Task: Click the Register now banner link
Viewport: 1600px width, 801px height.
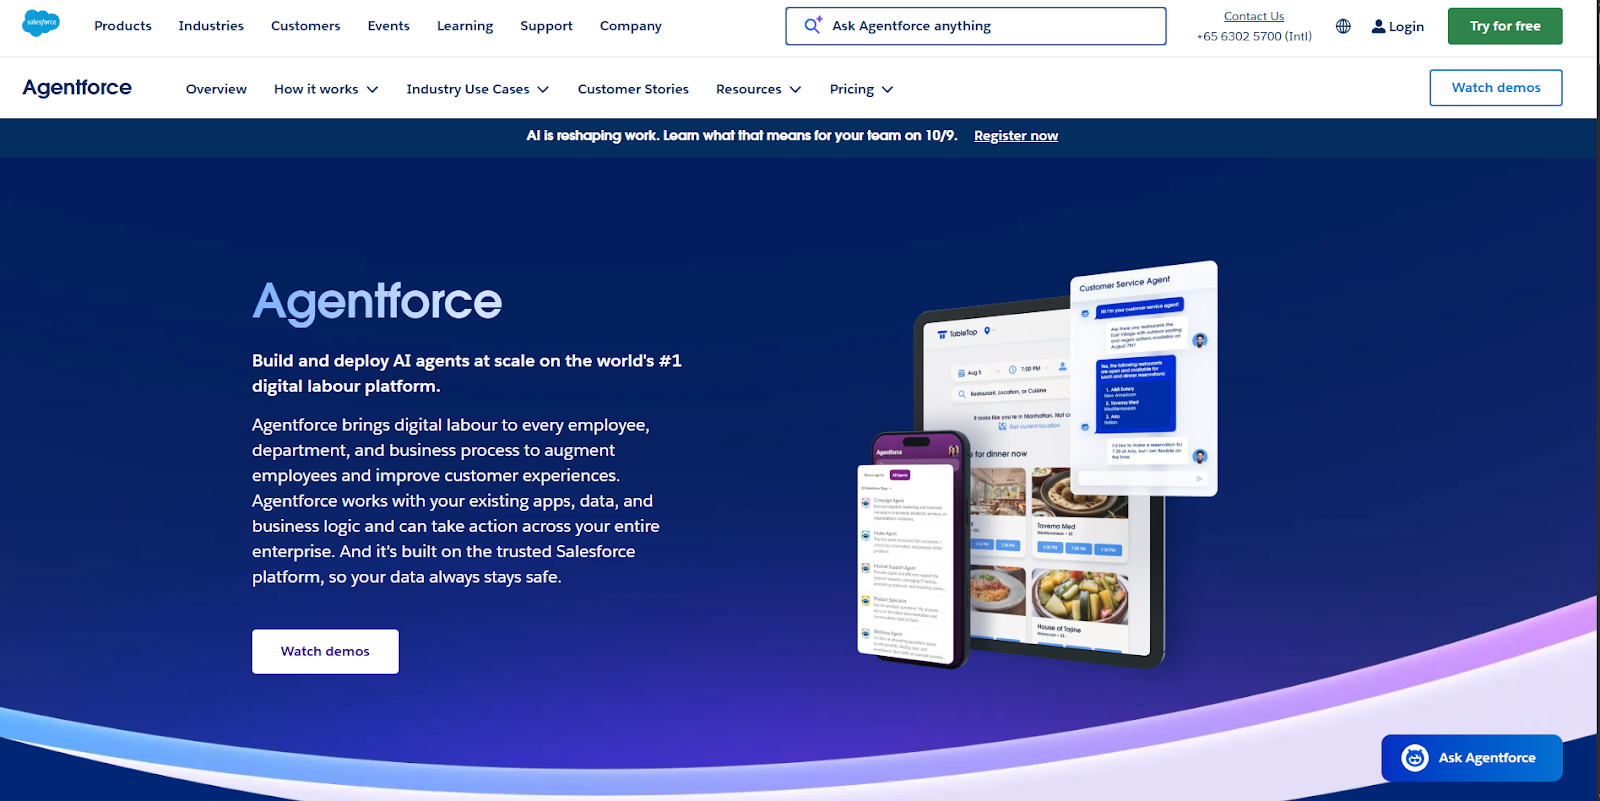Action: [1016, 136]
